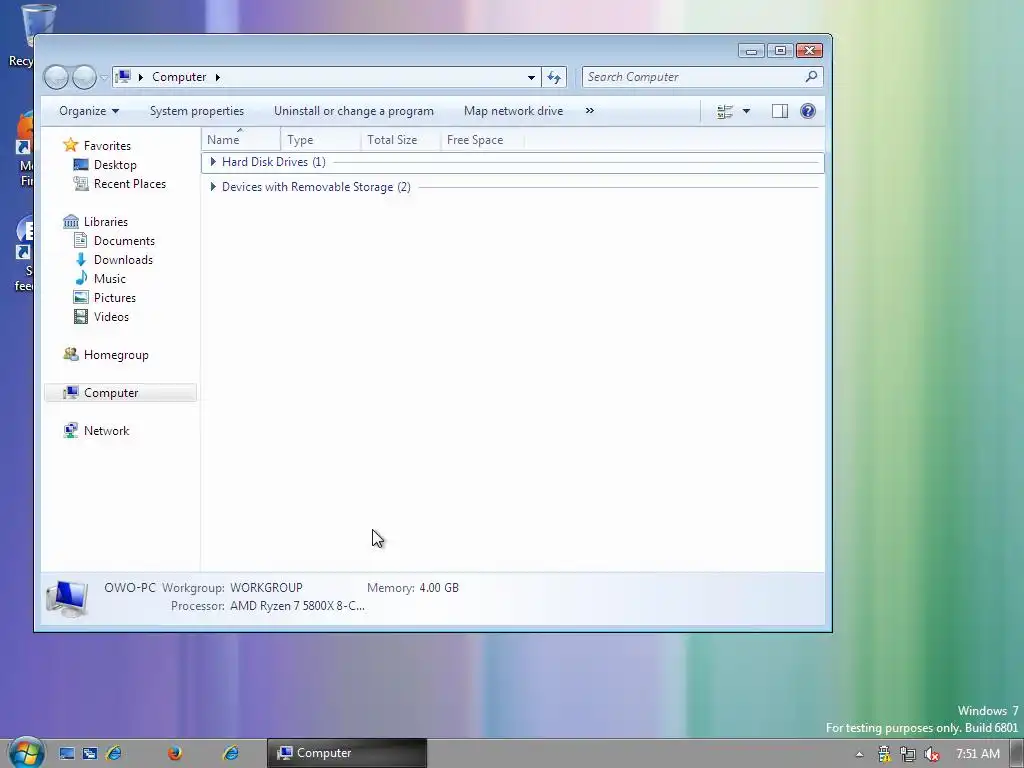Click the Back navigation button
1024x768 pixels.
[x=56, y=77]
